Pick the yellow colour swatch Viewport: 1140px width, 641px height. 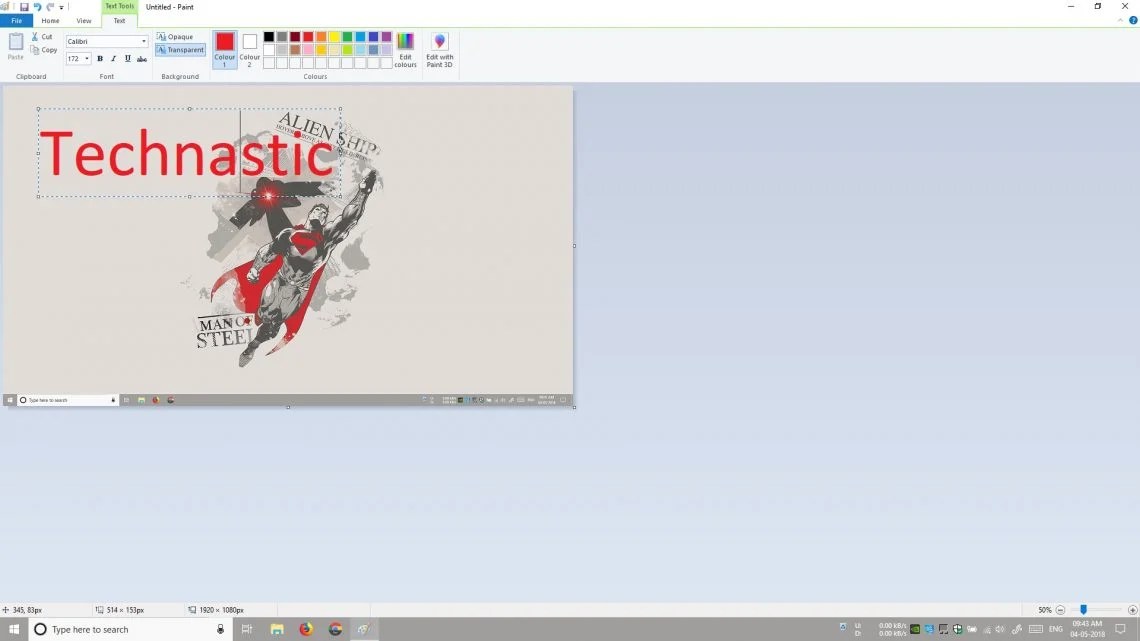point(334,37)
